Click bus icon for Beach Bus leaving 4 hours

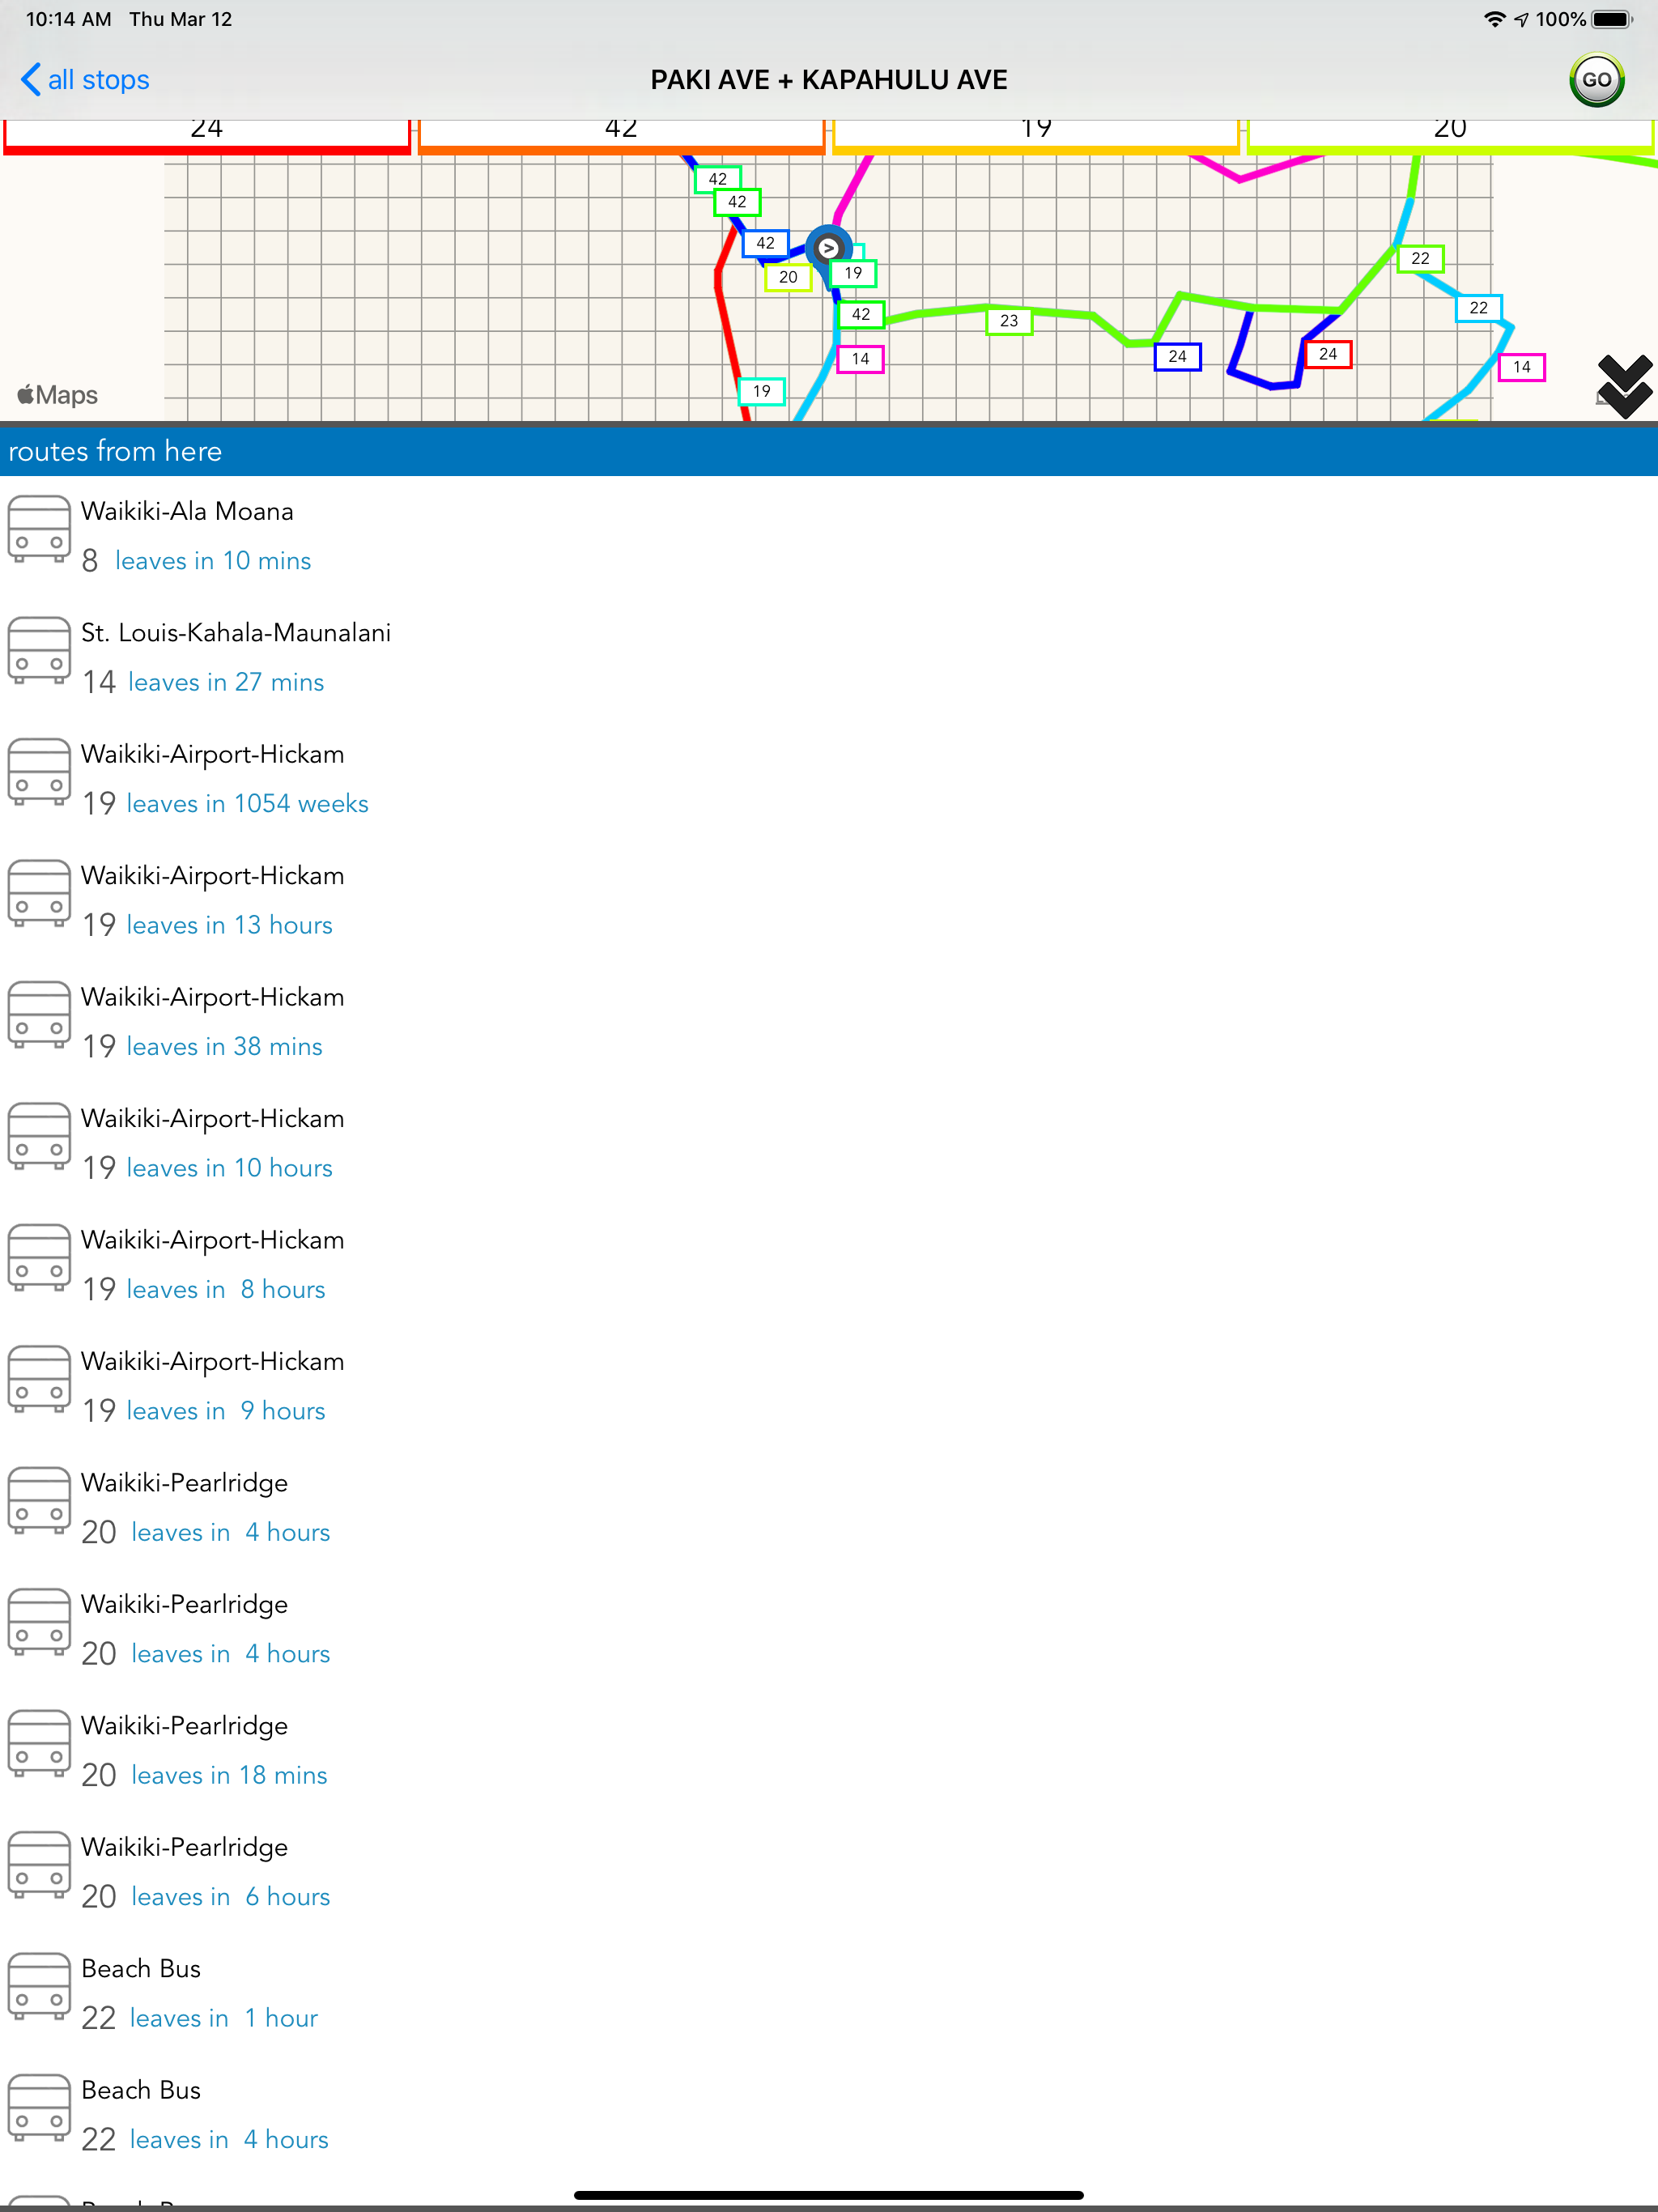pyautogui.click(x=39, y=2108)
